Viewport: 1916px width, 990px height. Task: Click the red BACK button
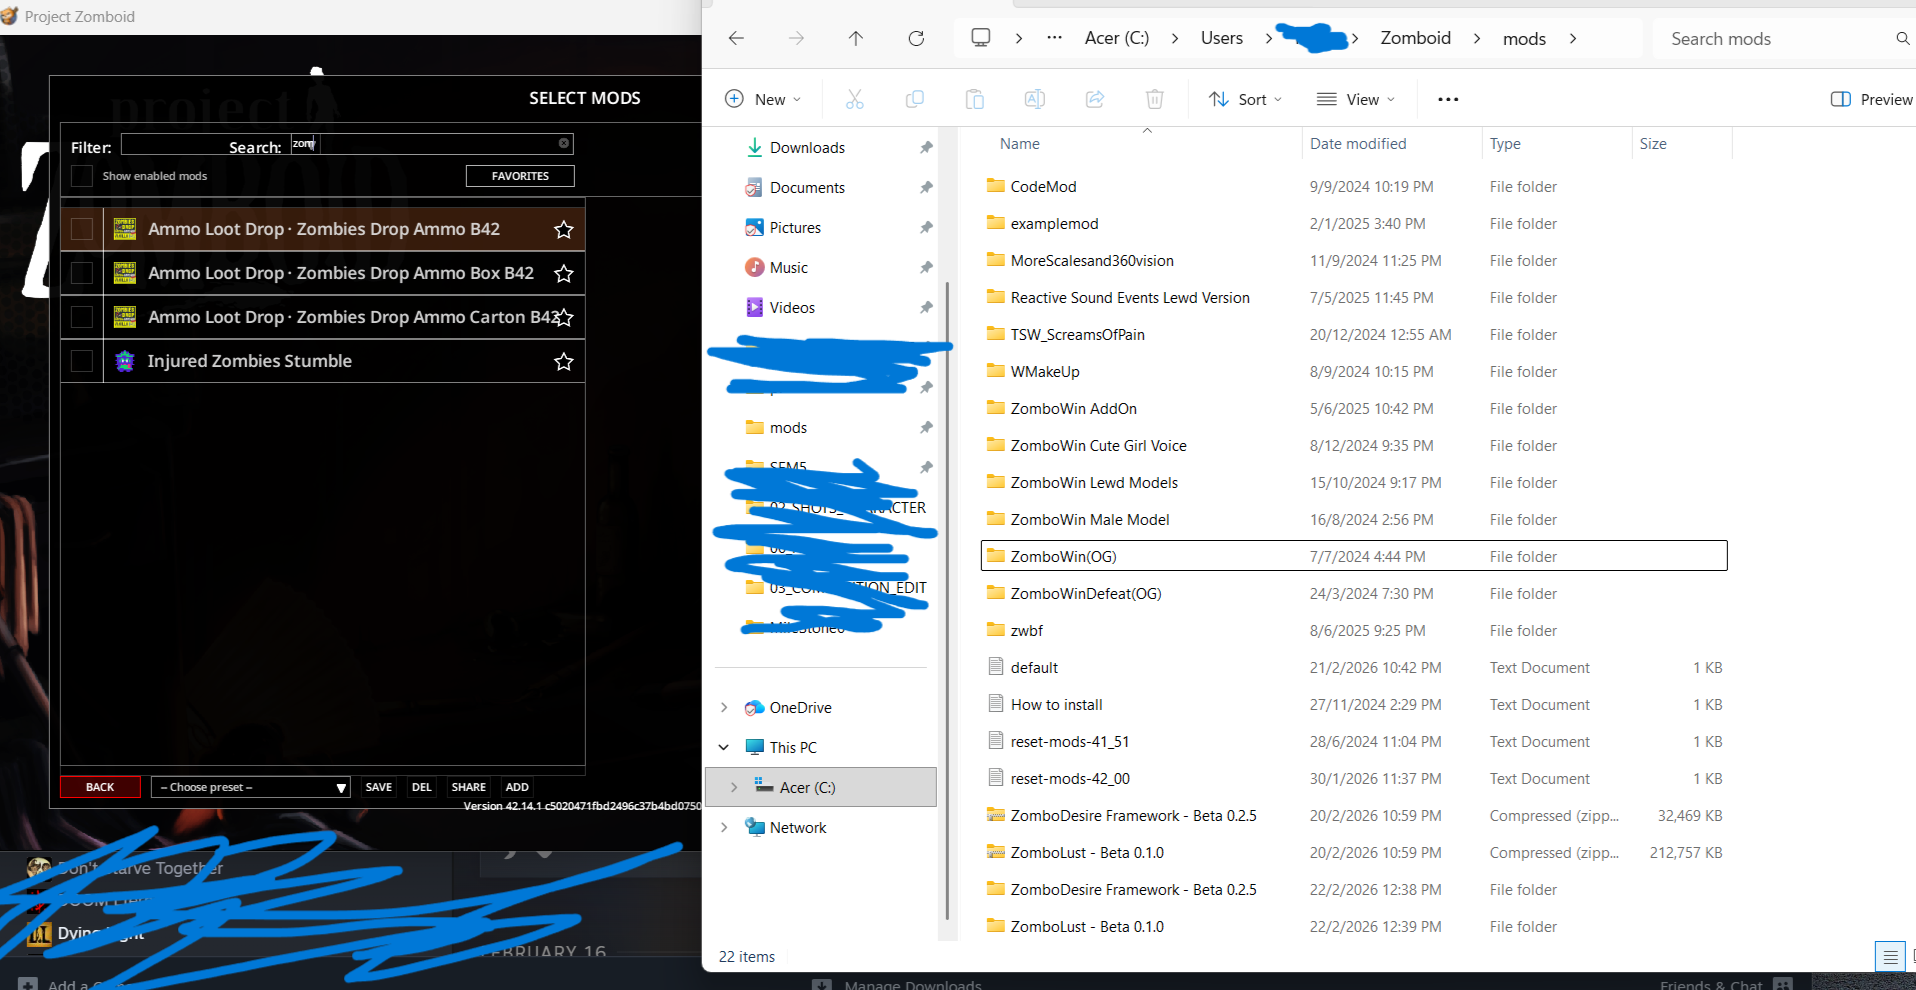100,787
